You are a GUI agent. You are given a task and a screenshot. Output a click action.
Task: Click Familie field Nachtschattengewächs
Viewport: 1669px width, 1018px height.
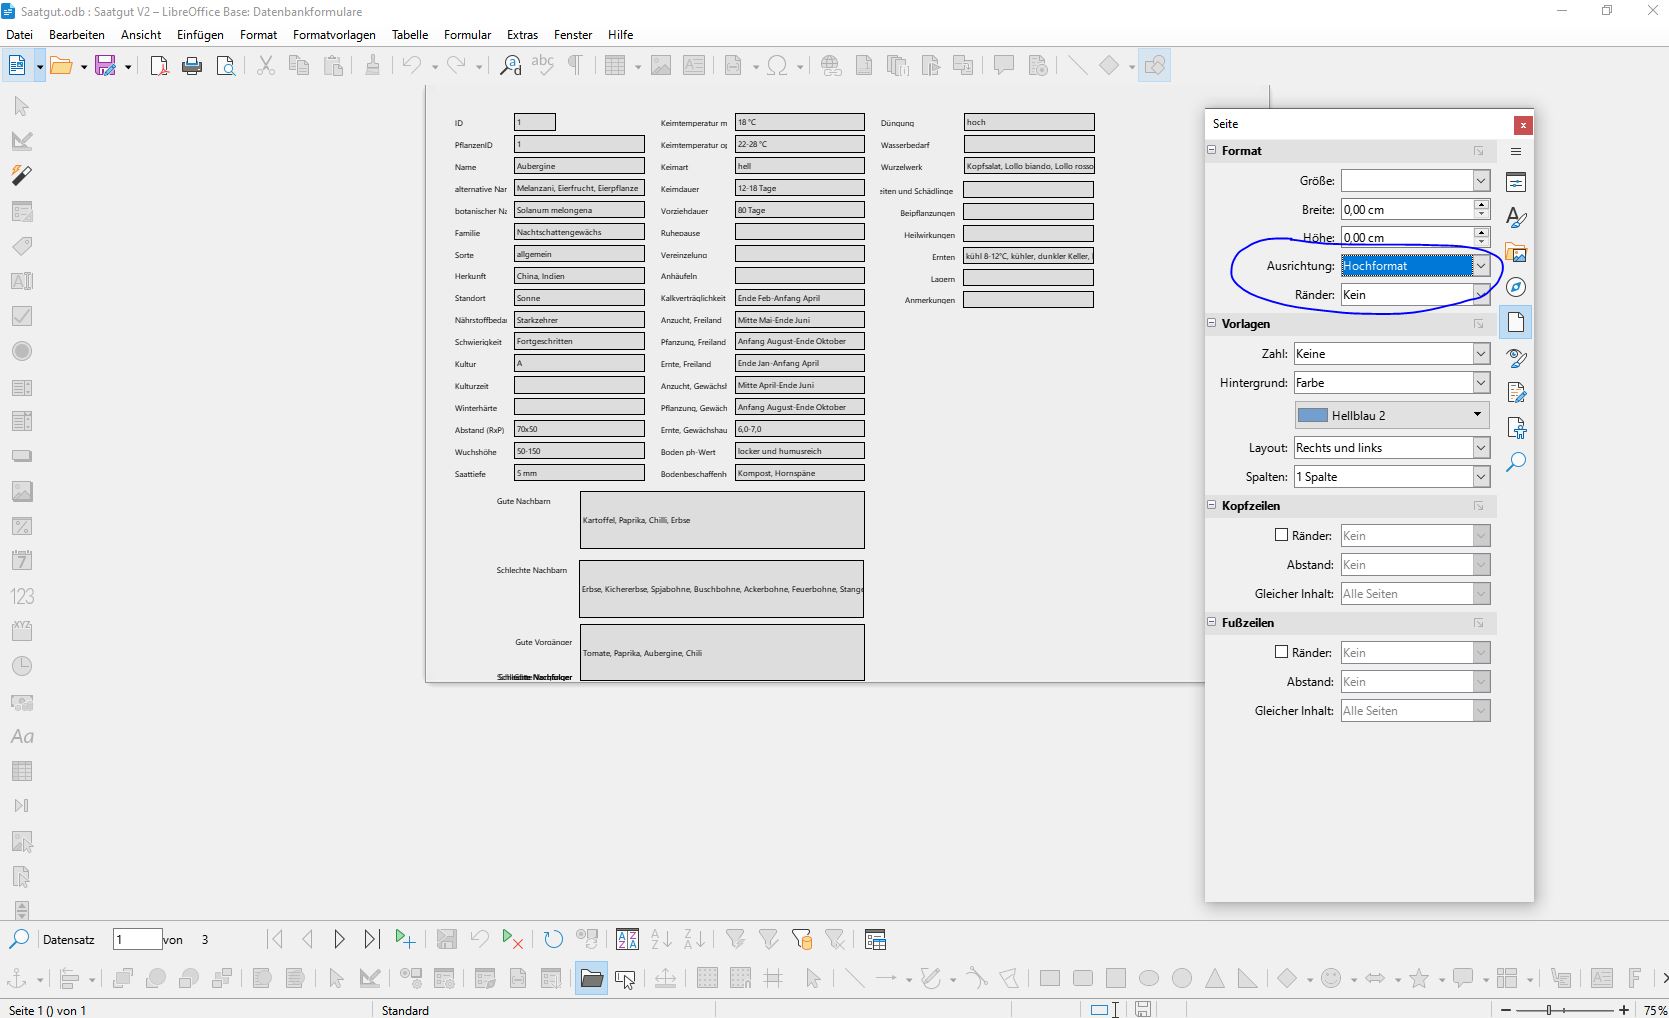tap(579, 232)
